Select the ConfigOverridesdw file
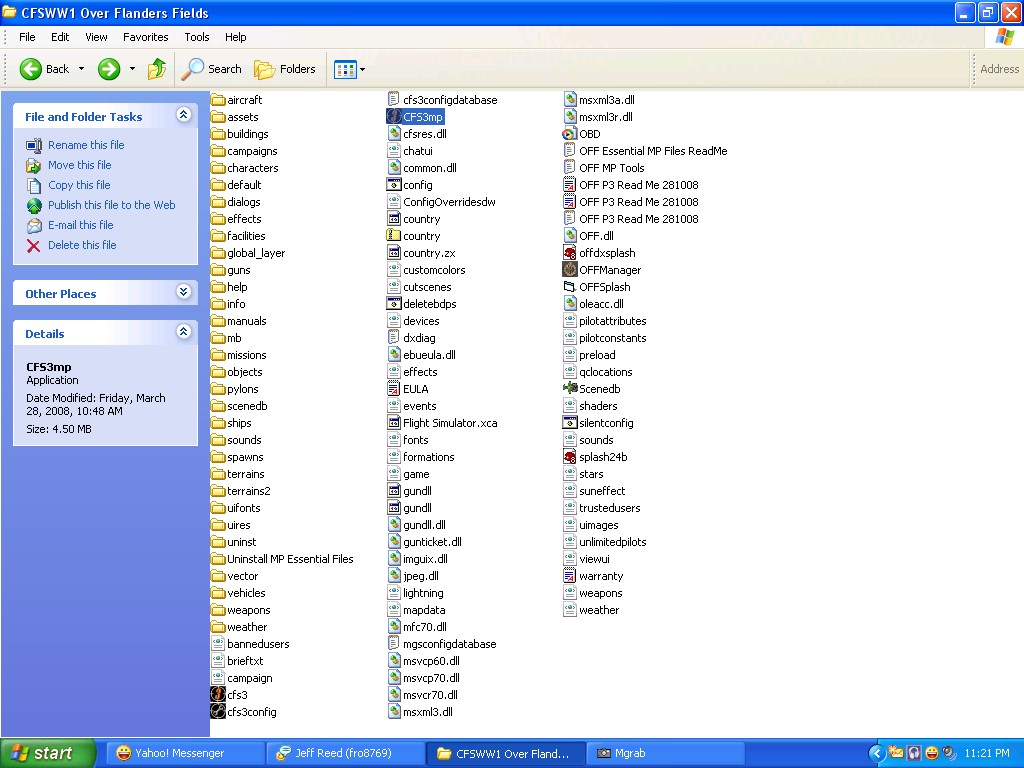The height and width of the screenshot is (768, 1024). pyautogui.click(x=441, y=202)
